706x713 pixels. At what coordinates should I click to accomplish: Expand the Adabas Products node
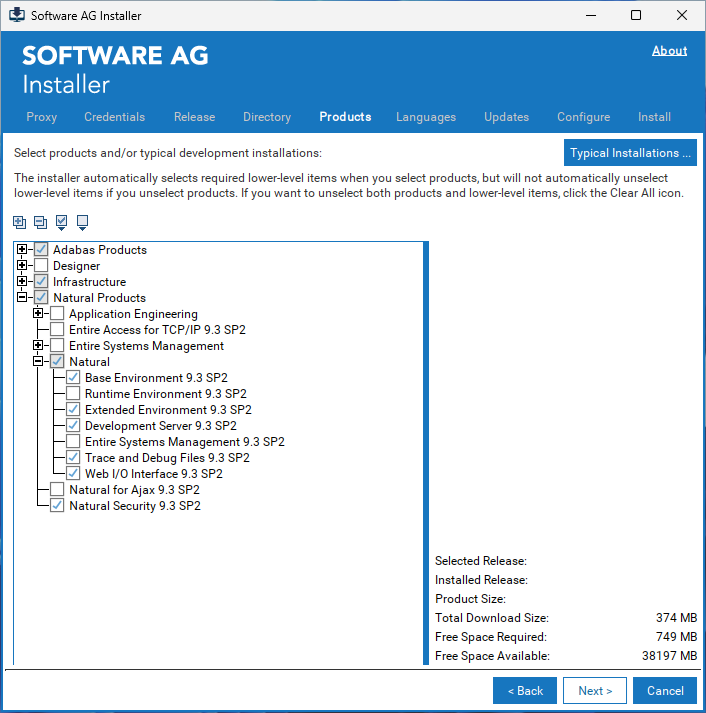[x=22, y=250]
